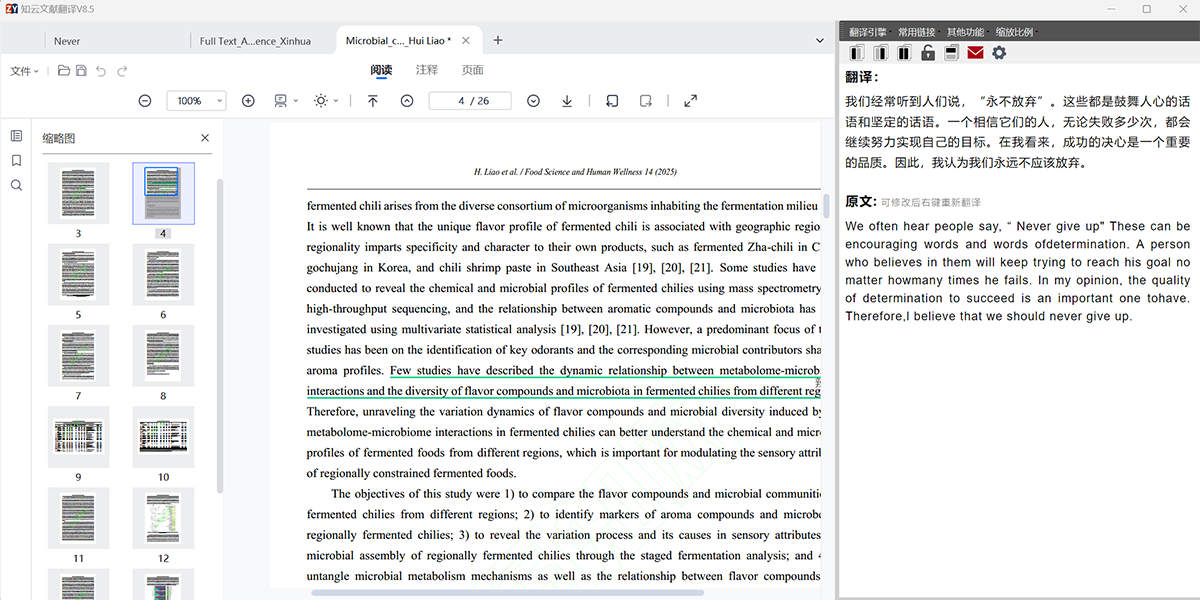Enter fullscreen with the expand arrows icon

click(x=690, y=101)
